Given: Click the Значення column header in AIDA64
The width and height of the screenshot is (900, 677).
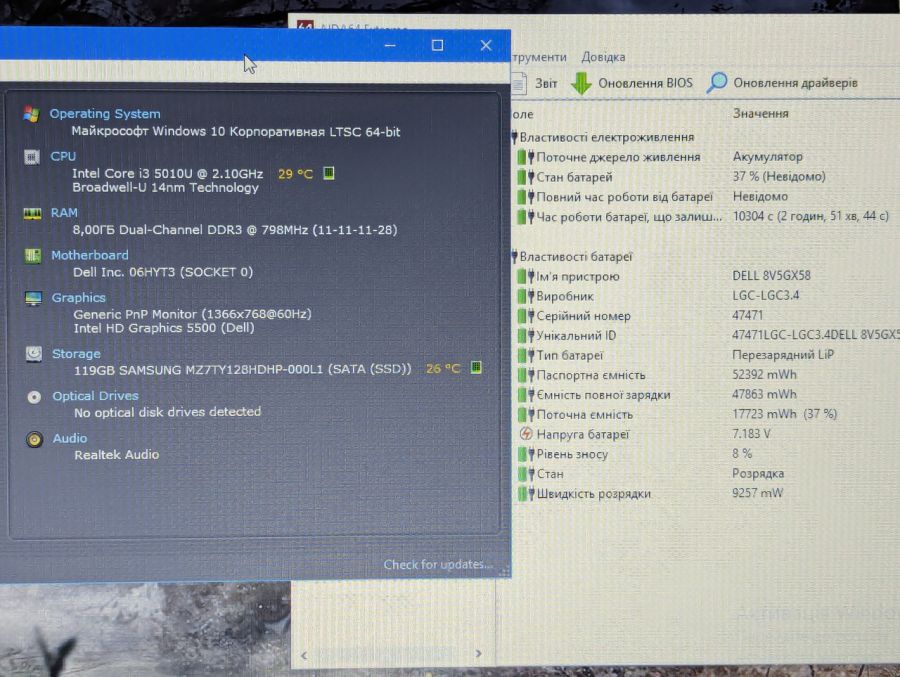Looking at the screenshot, I should (761, 114).
